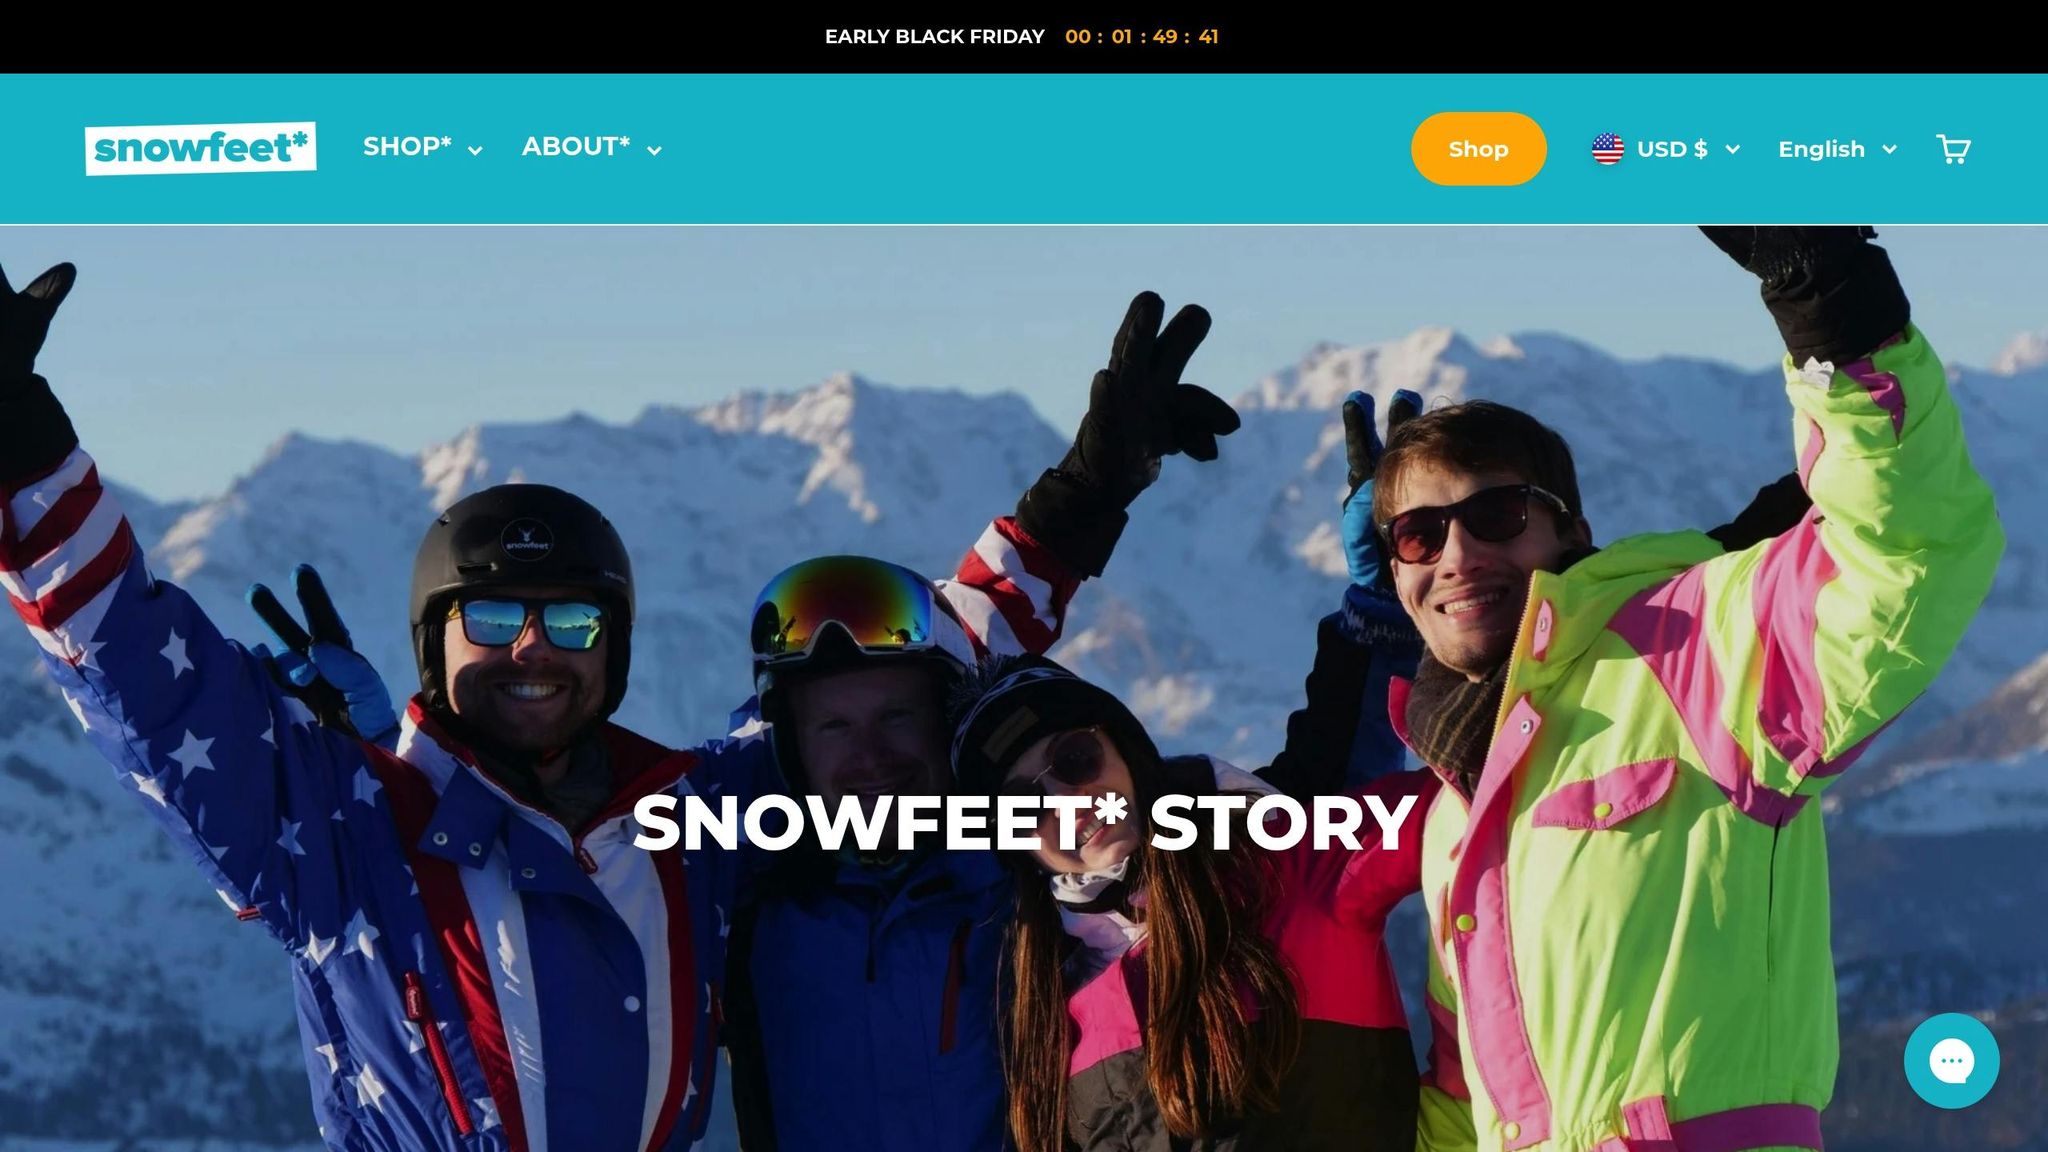Choose the English language label
Screen dimensions: 2048x1152
pos(1821,149)
